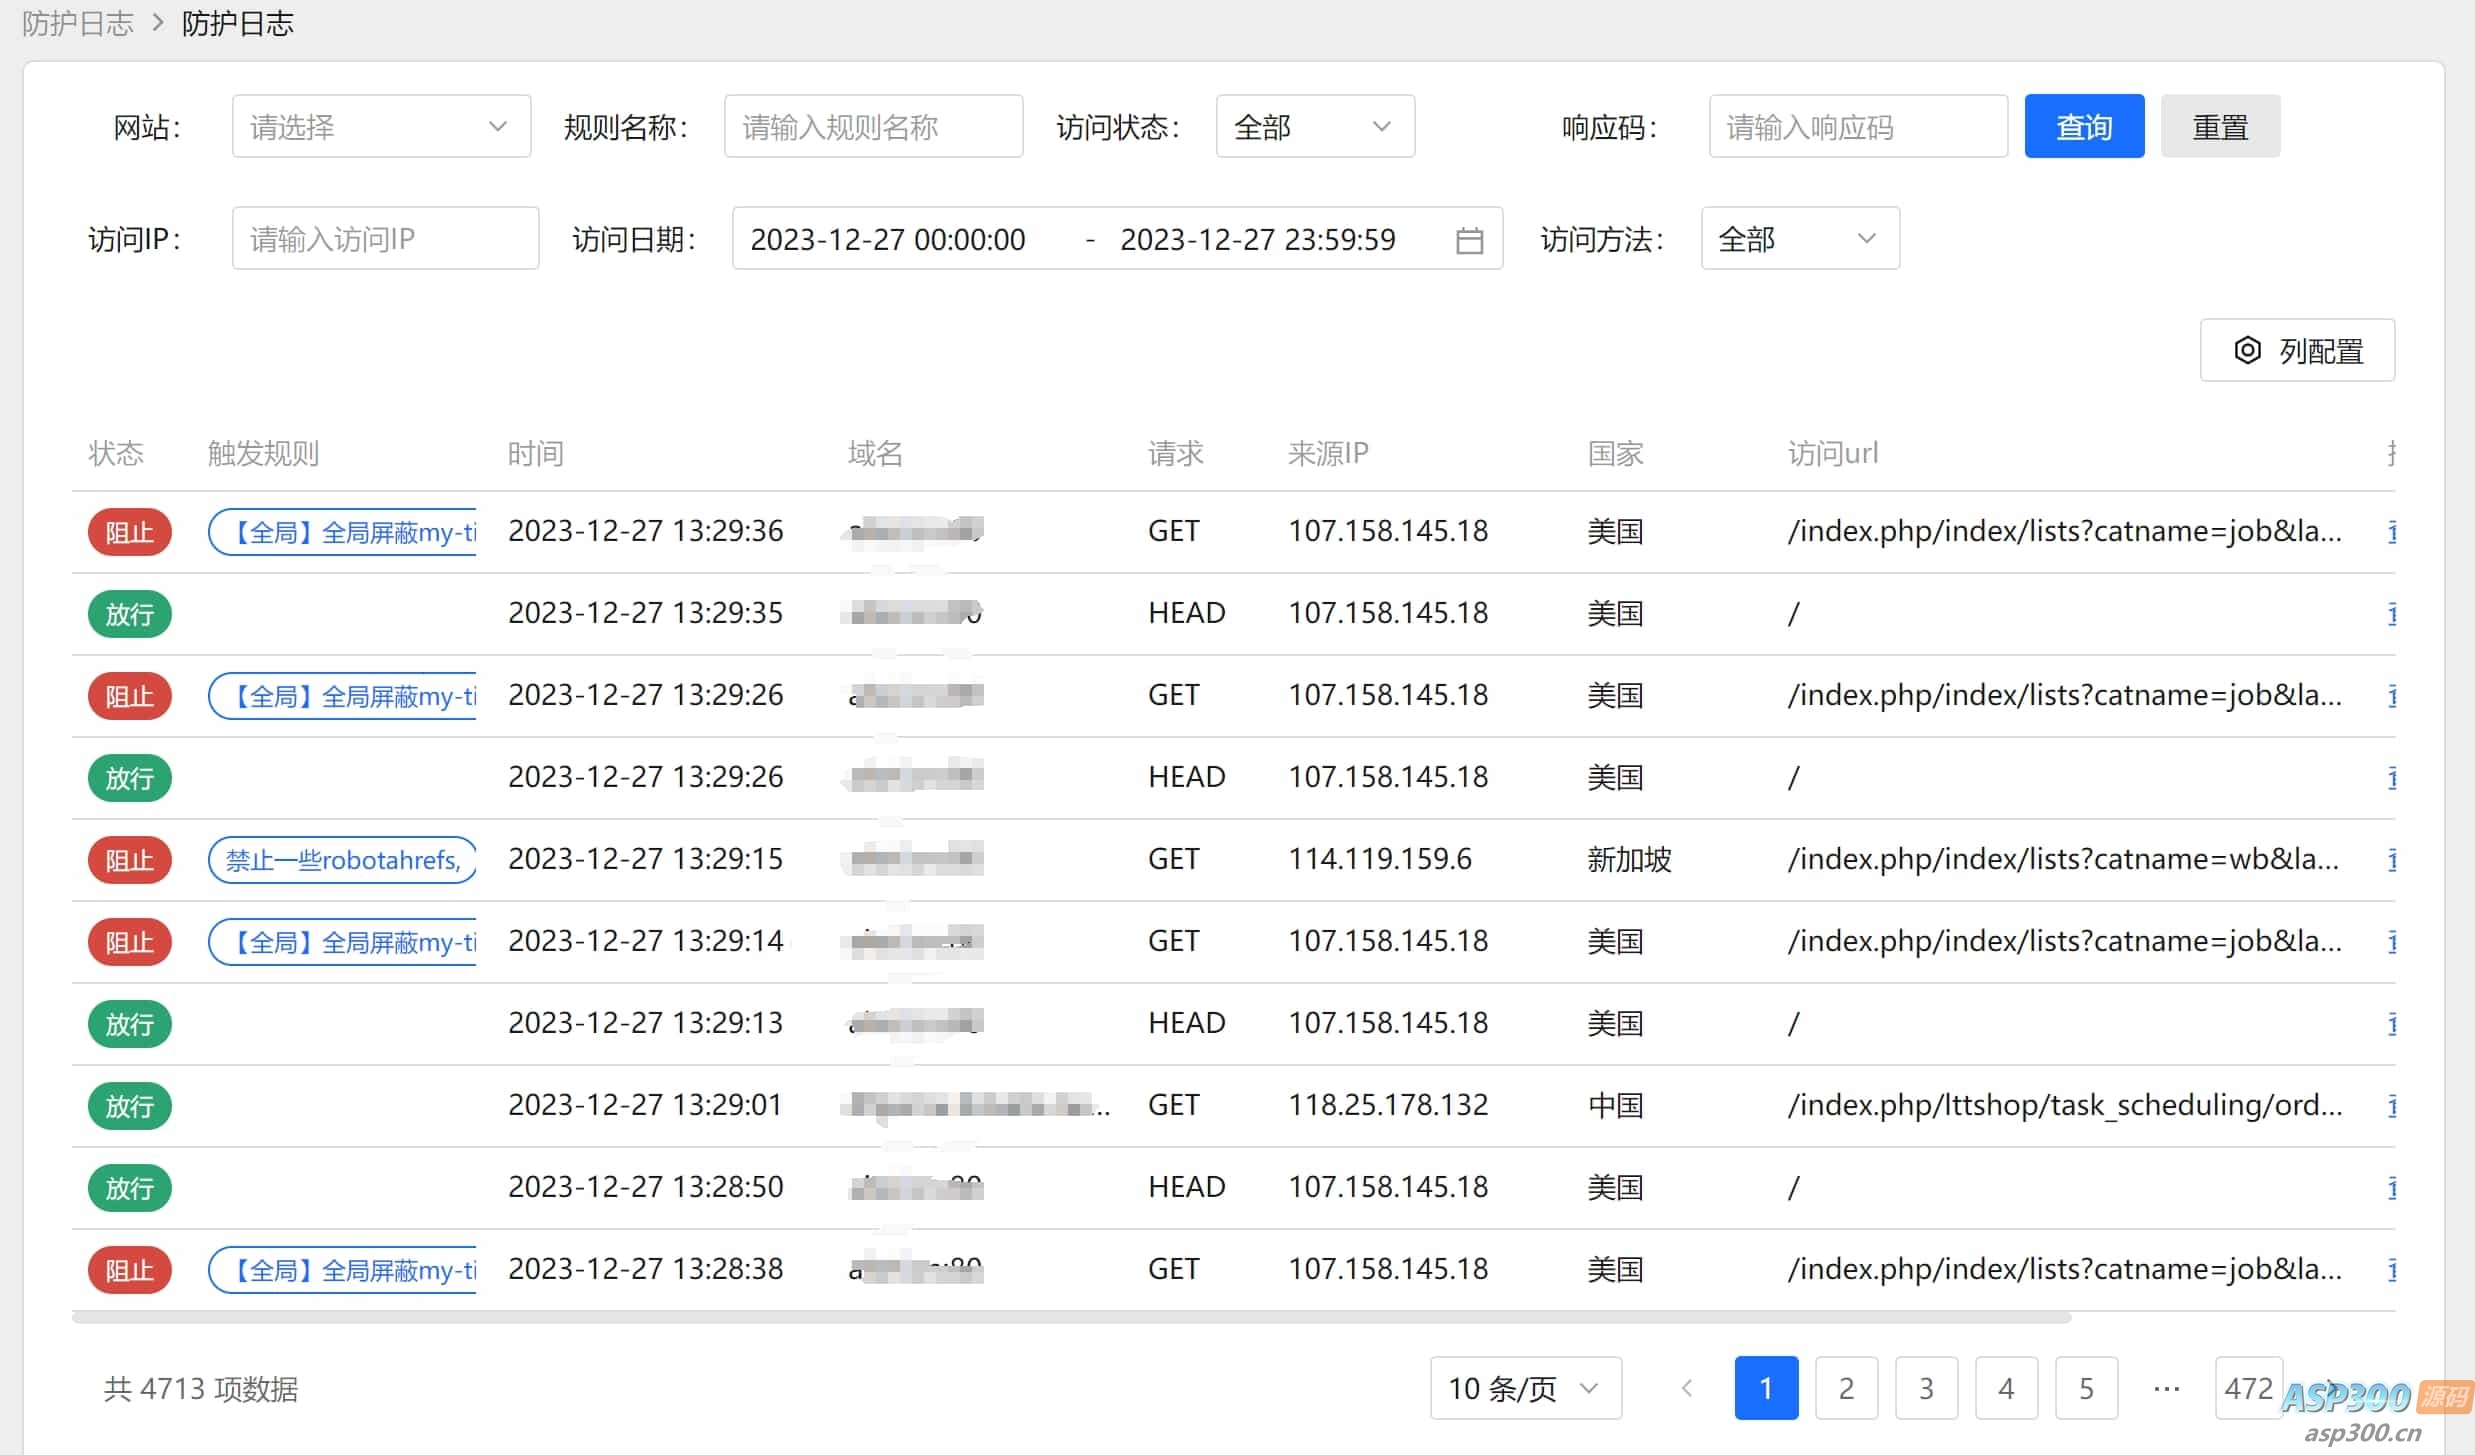This screenshot has width=2475, height=1455.
Task: Open the 网站 site selection dropdown
Action: pyautogui.click(x=380, y=126)
